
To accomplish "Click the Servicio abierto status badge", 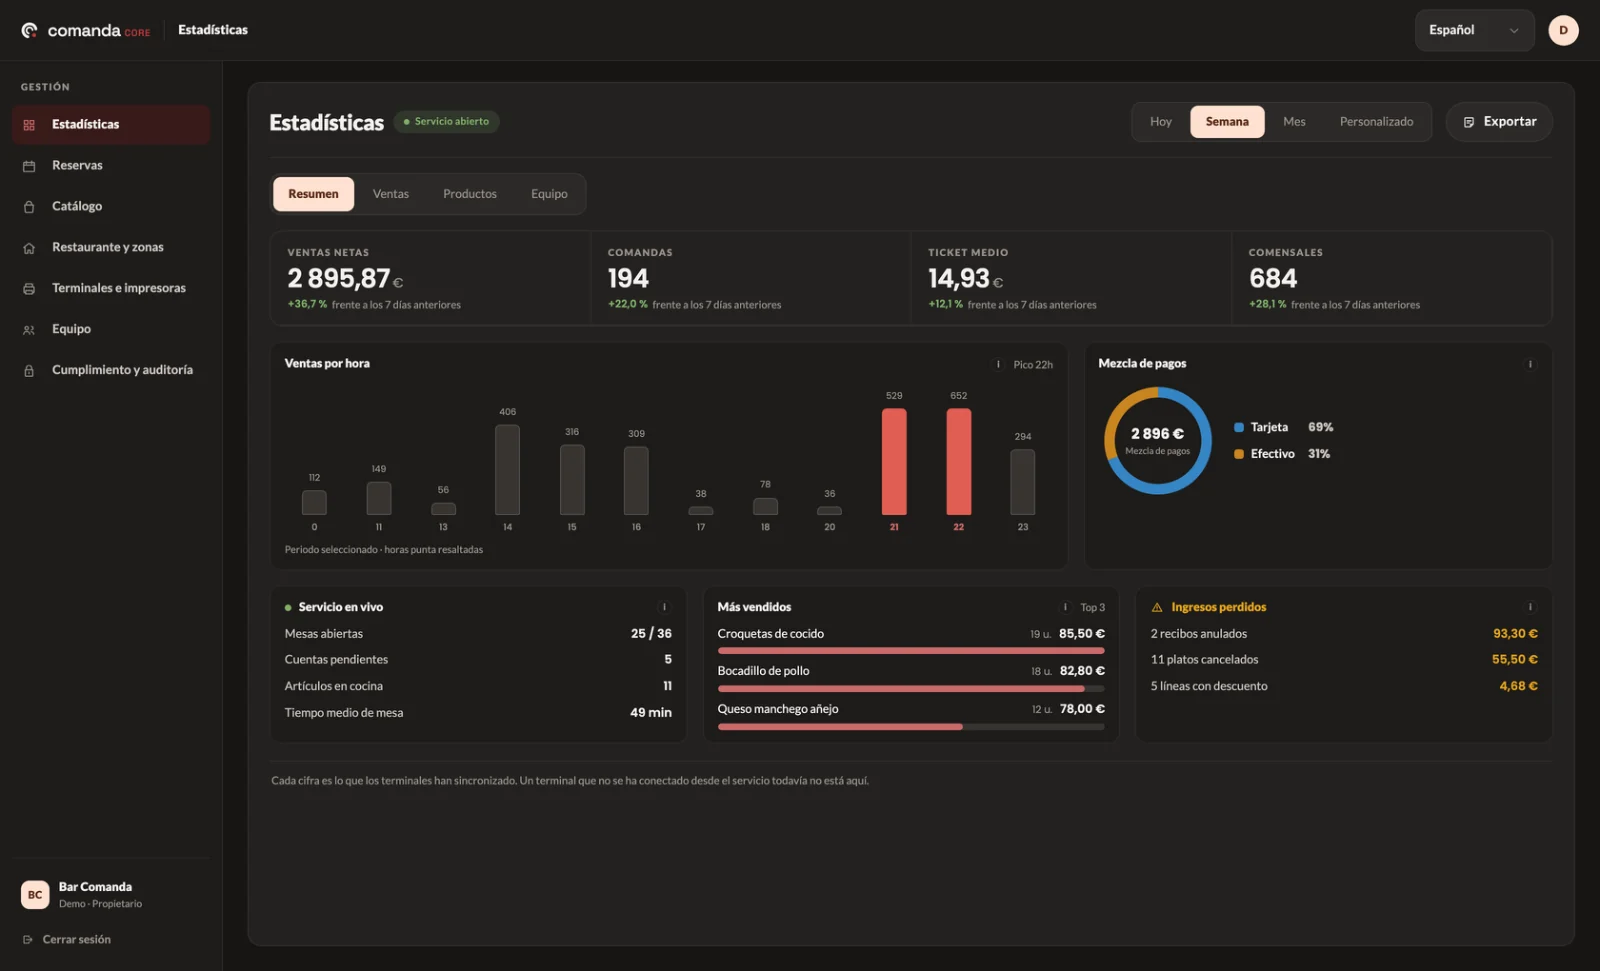I will click(x=447, y=122).
